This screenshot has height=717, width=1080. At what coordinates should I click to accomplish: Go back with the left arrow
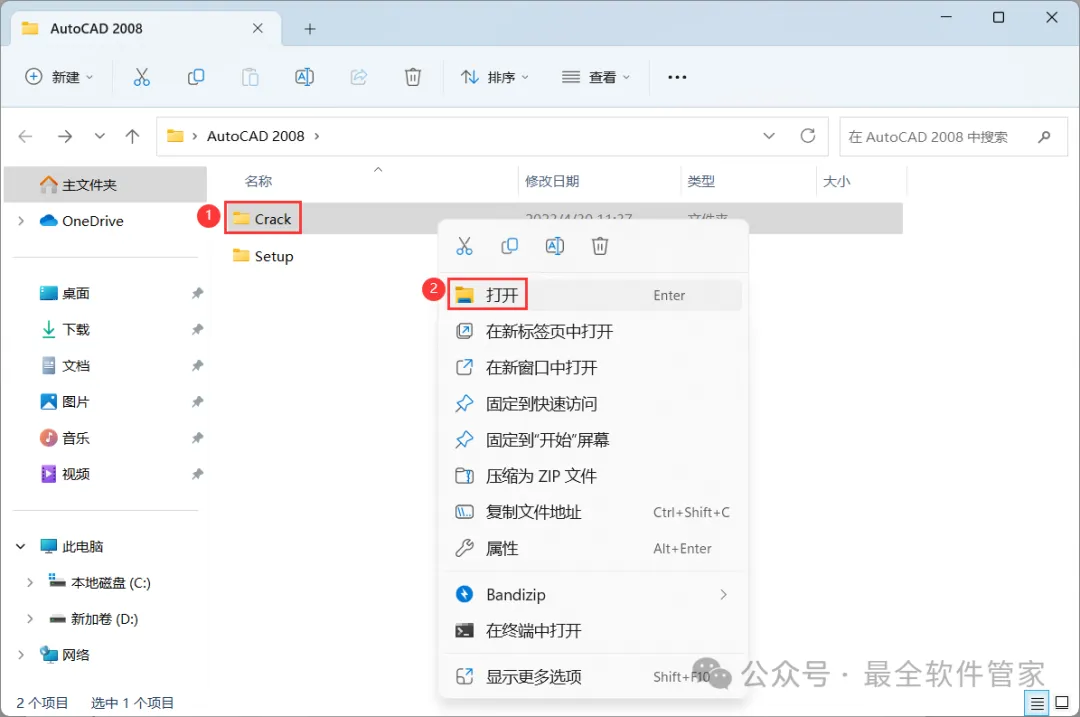point(25,136)
